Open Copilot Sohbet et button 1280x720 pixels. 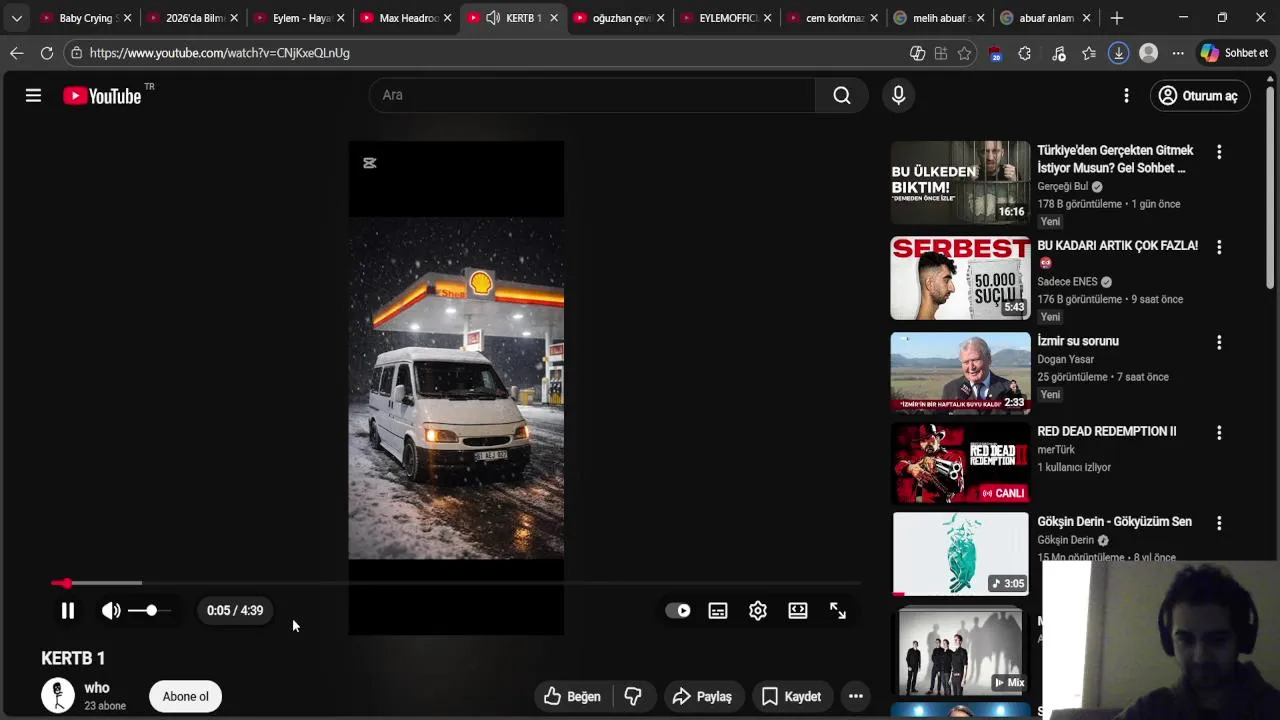(1235, 53)
